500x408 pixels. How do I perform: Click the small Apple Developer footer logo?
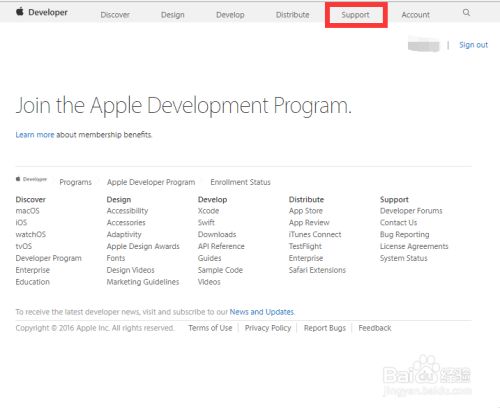tap(31, 179)
